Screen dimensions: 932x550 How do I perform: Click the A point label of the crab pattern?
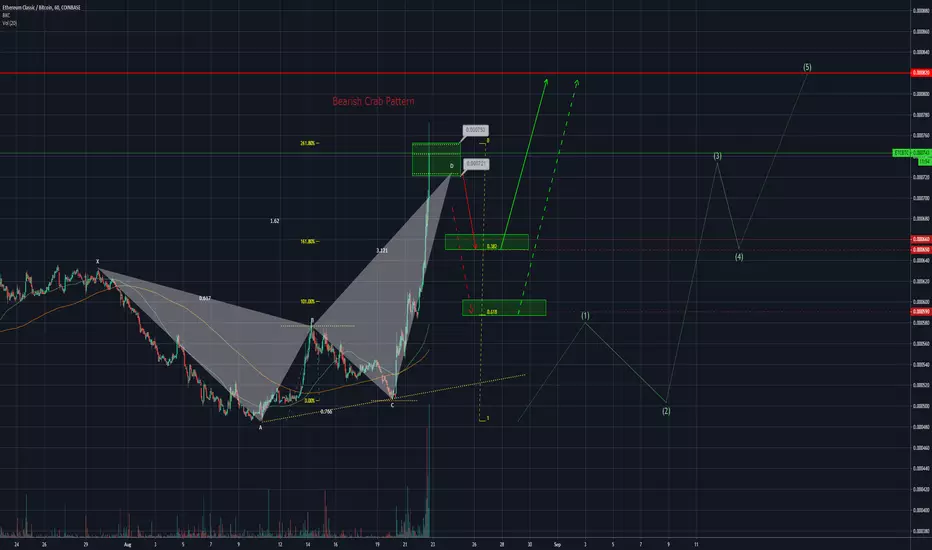tap(260, 428)
